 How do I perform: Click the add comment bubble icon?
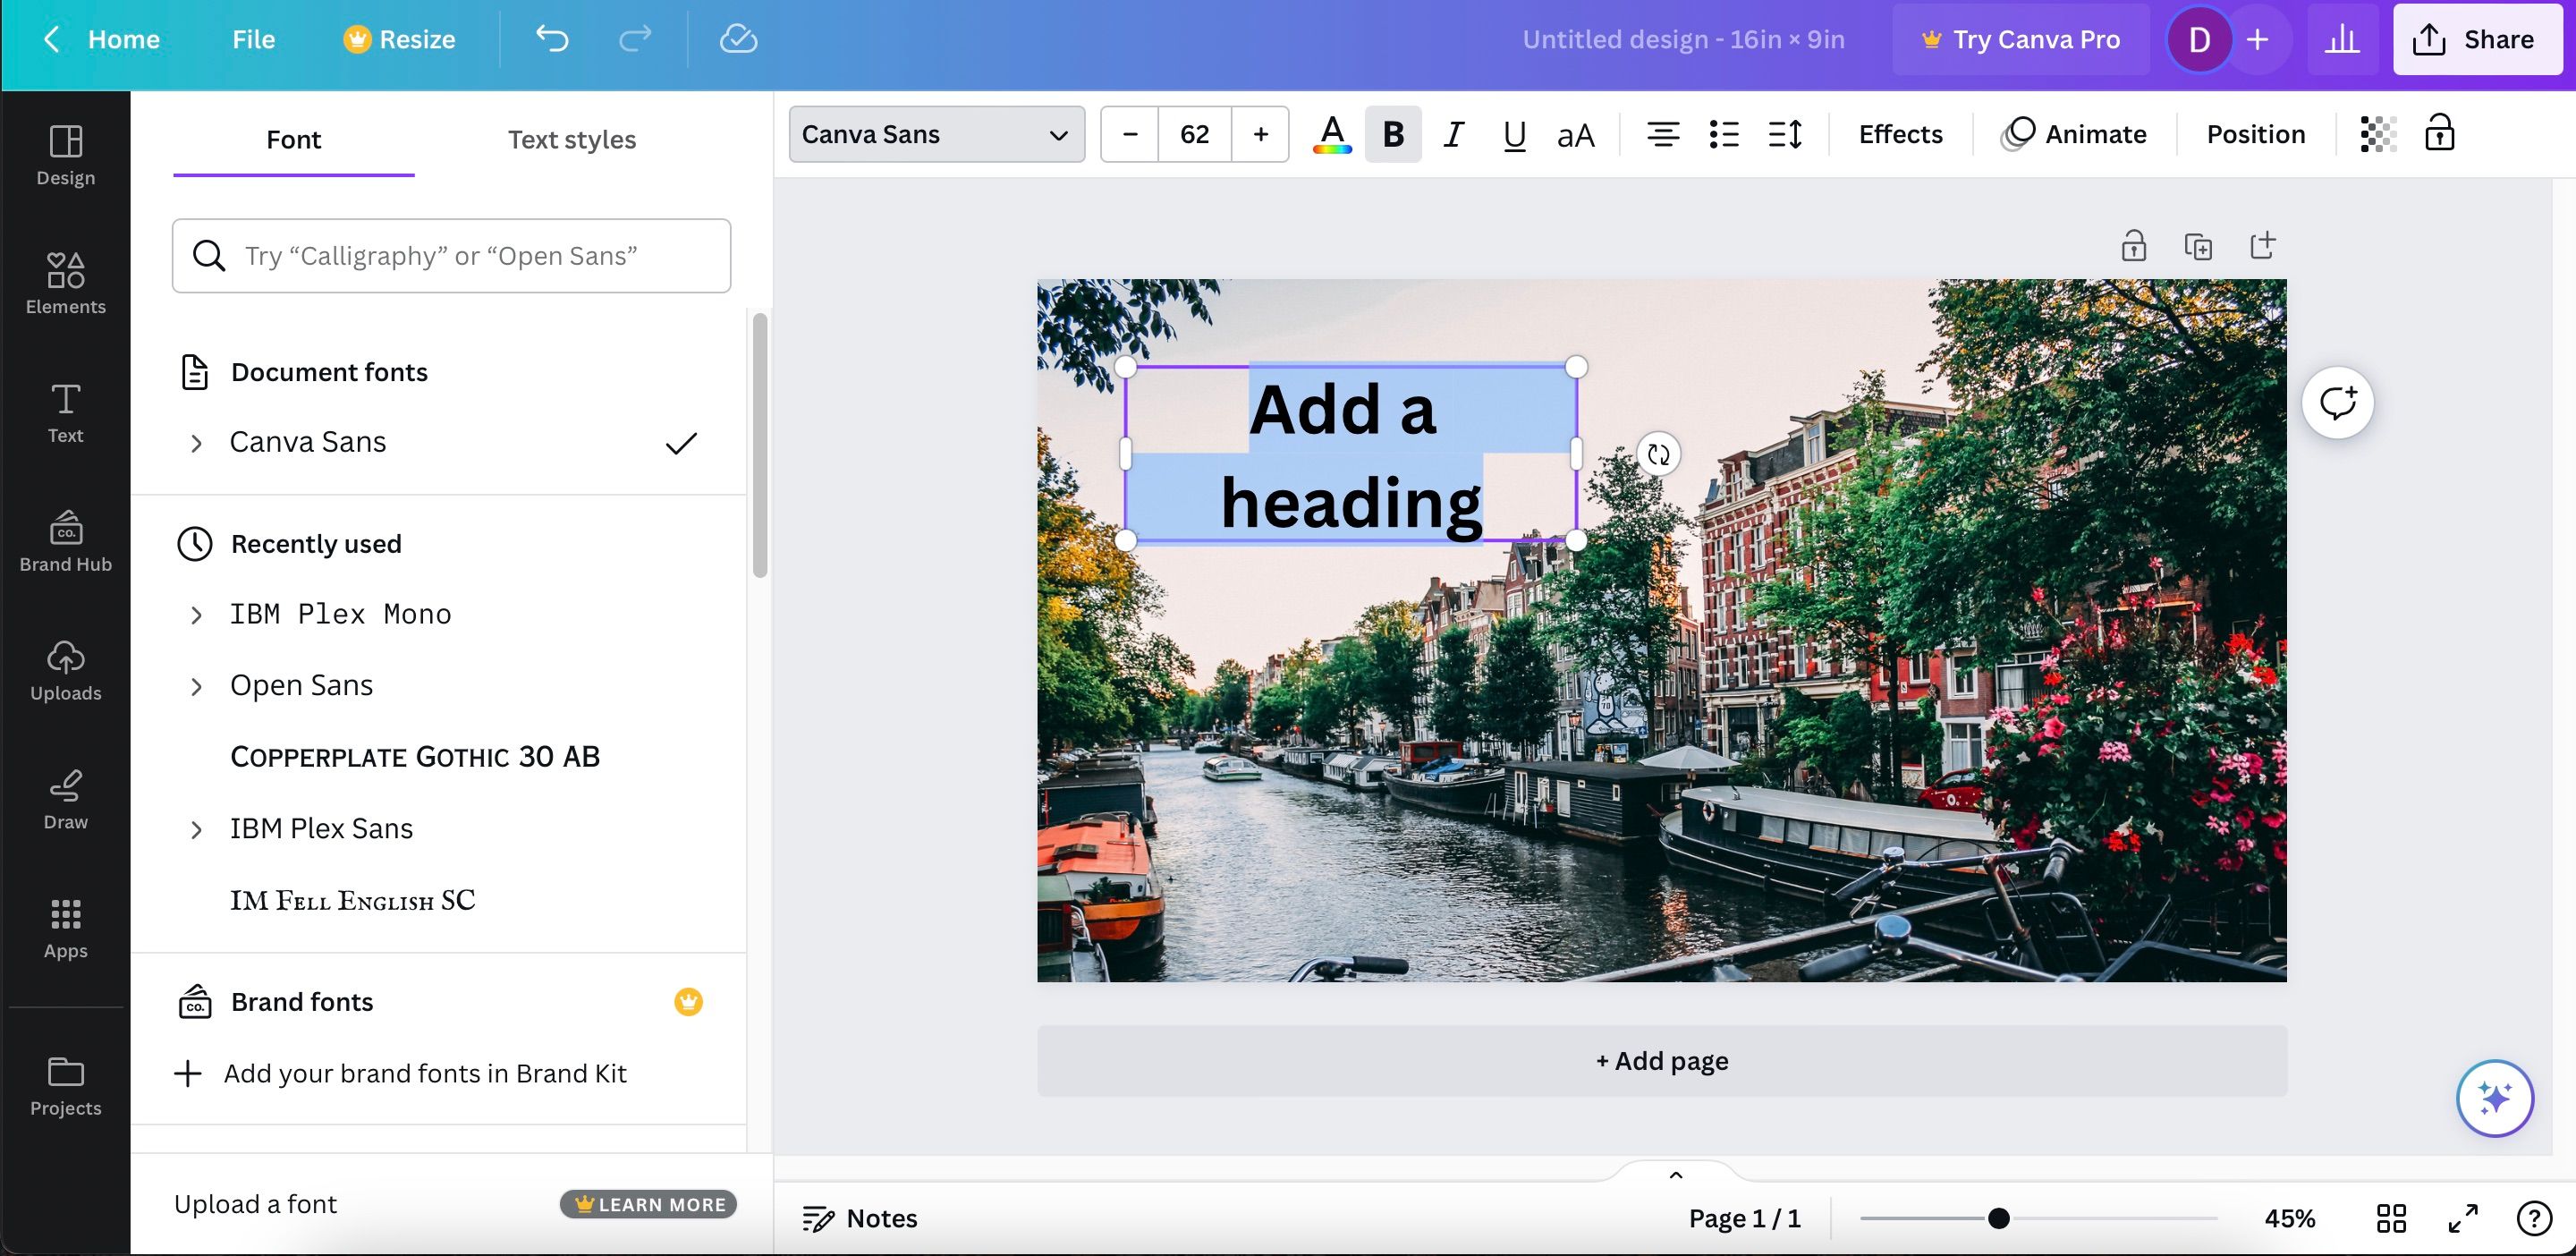2338,403
